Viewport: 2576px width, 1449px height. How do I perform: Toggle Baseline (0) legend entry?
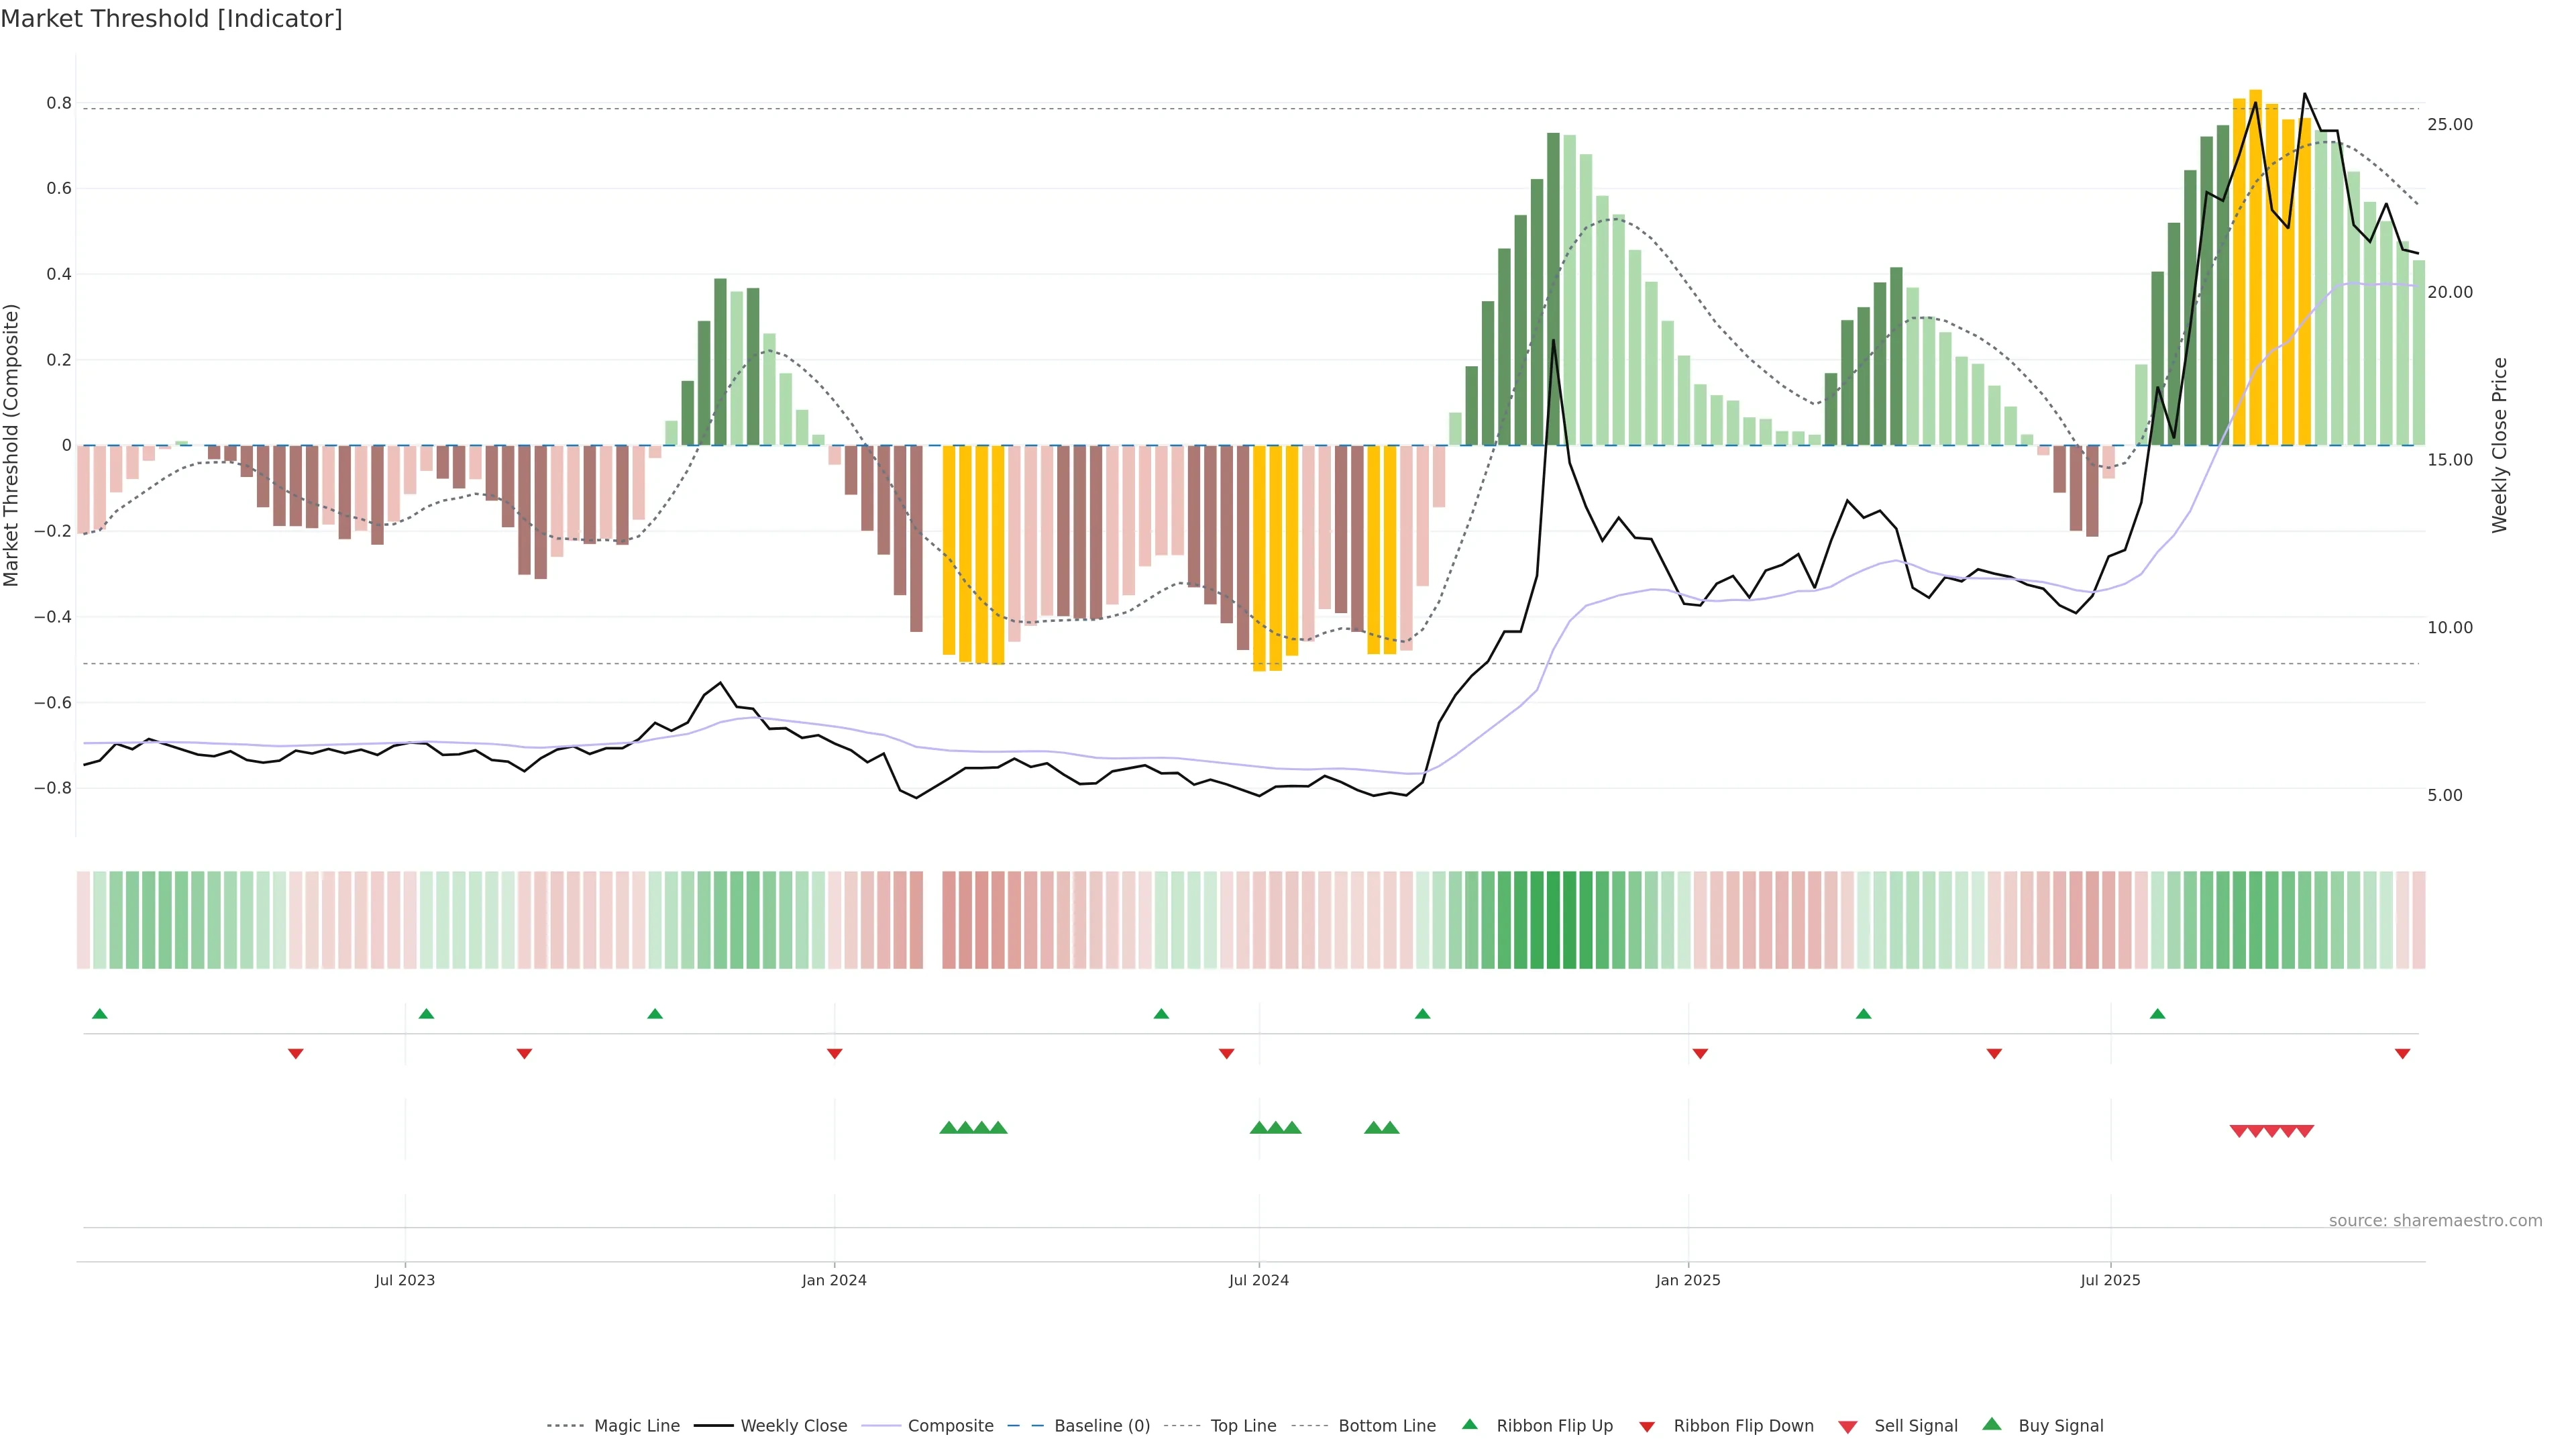(x=1102, y=1426)
